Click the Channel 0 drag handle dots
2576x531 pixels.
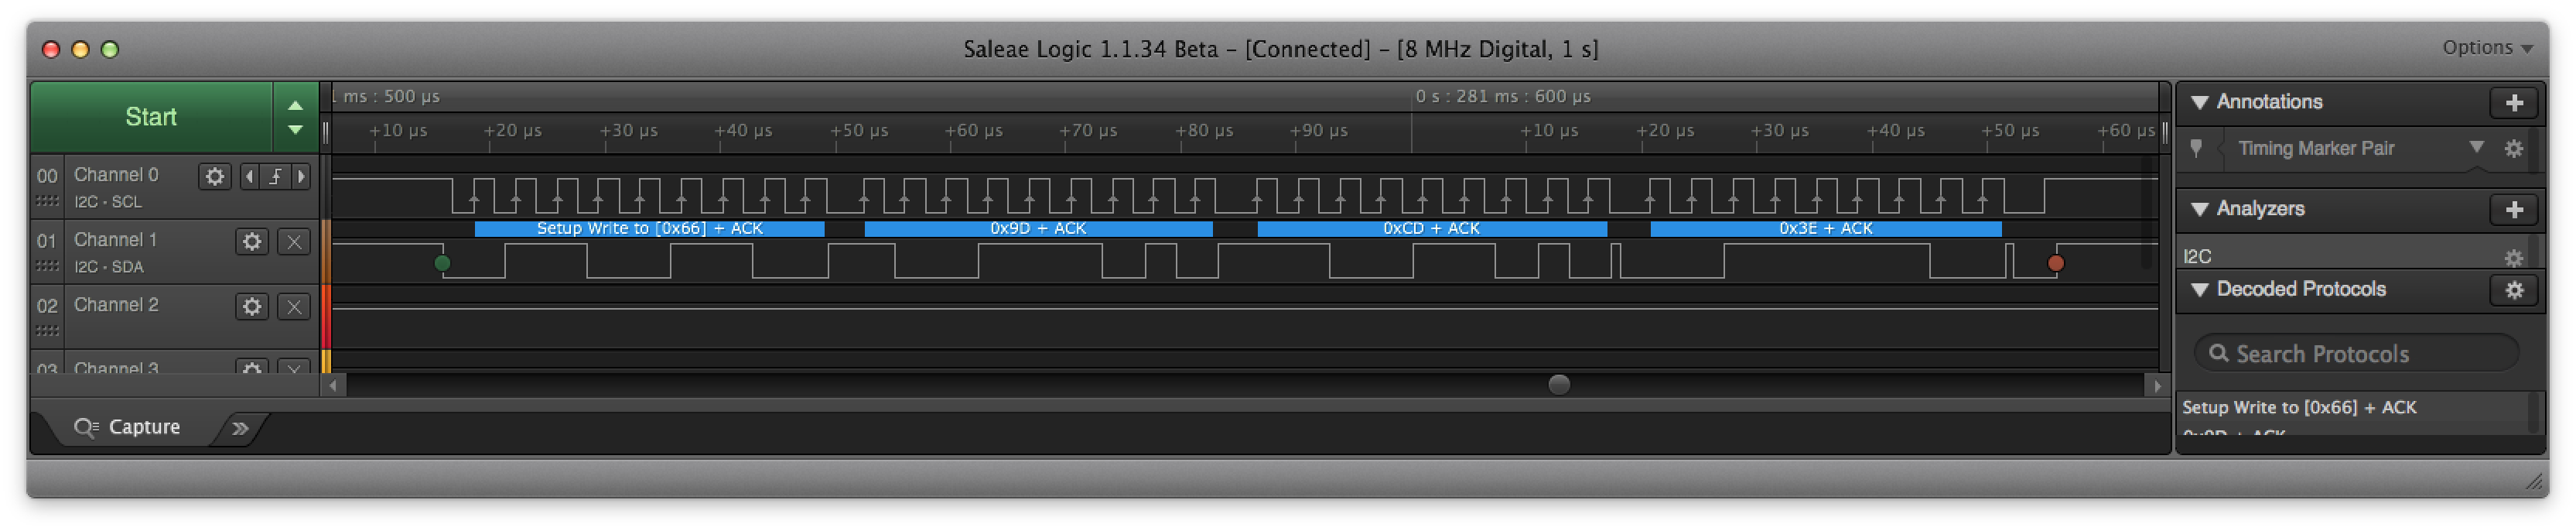point(47,202)
